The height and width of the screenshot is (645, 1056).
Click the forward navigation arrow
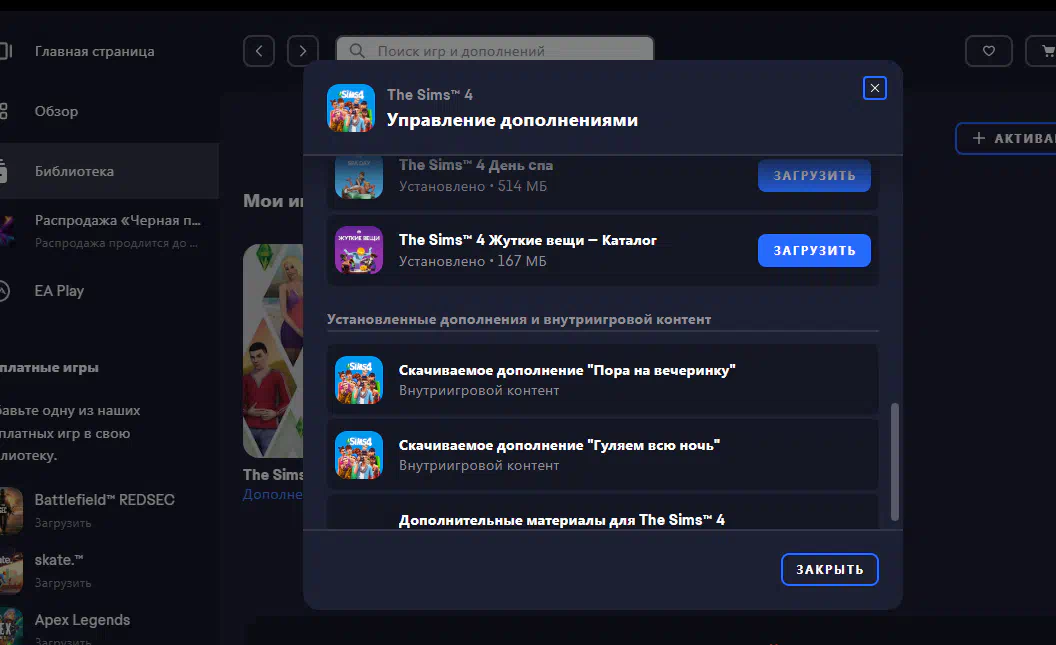pyautogui.click(x=302, y=51)
